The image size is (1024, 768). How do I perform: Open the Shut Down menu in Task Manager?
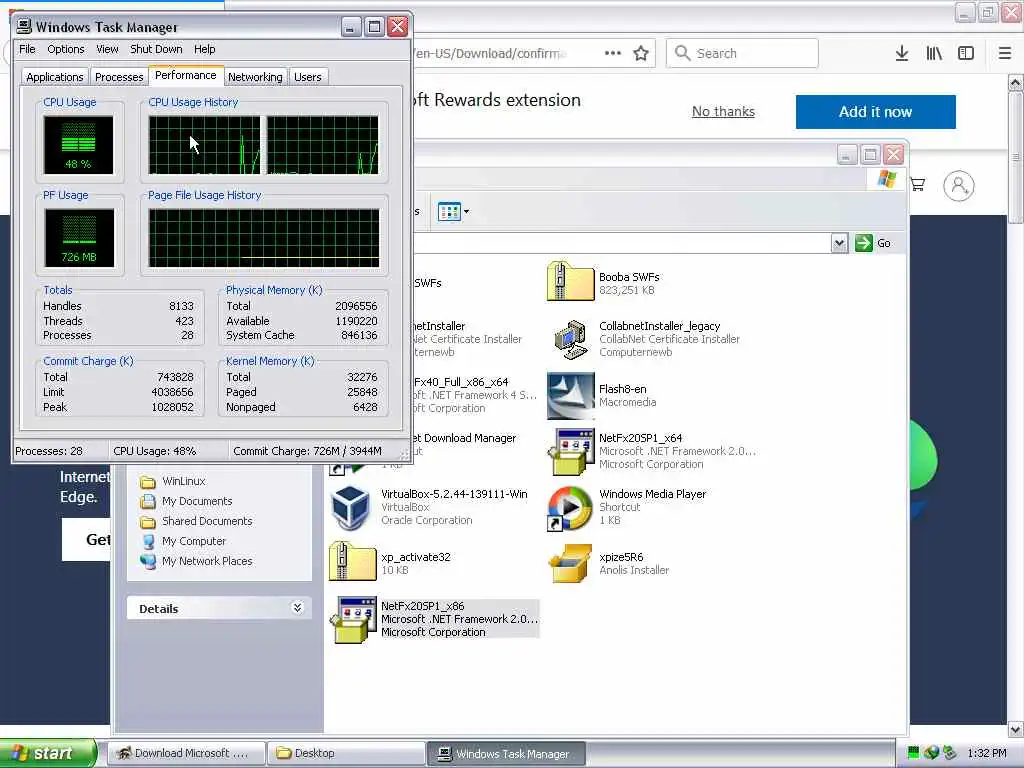[156, 49]
